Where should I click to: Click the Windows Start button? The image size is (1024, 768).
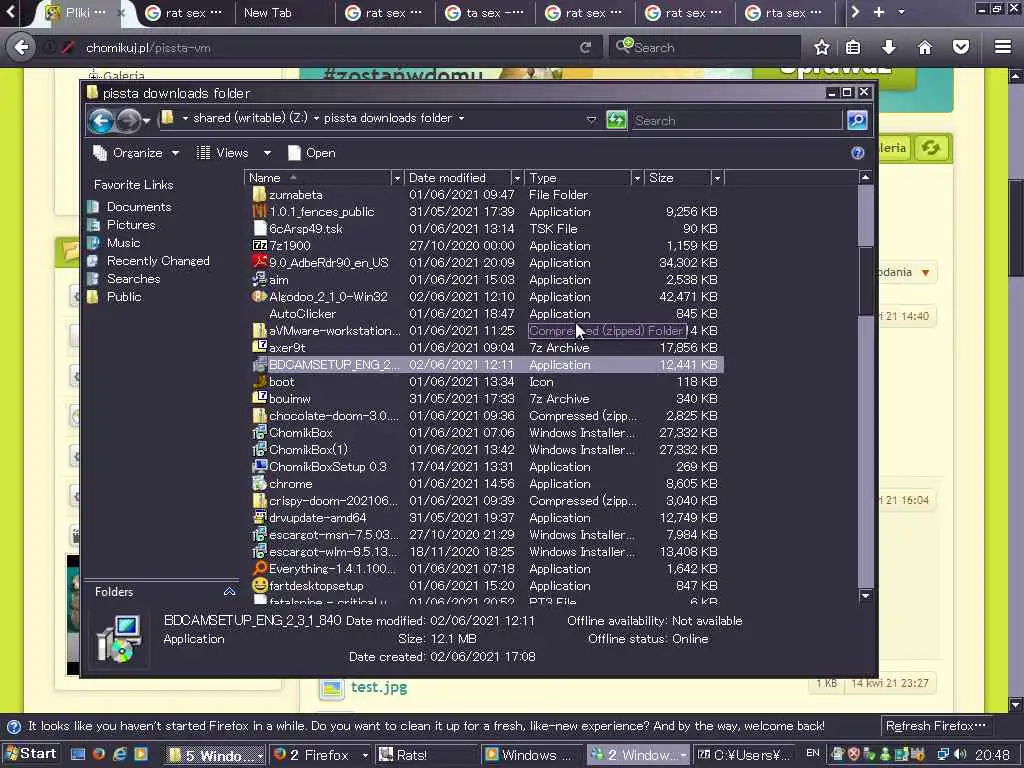click(30, 754)
